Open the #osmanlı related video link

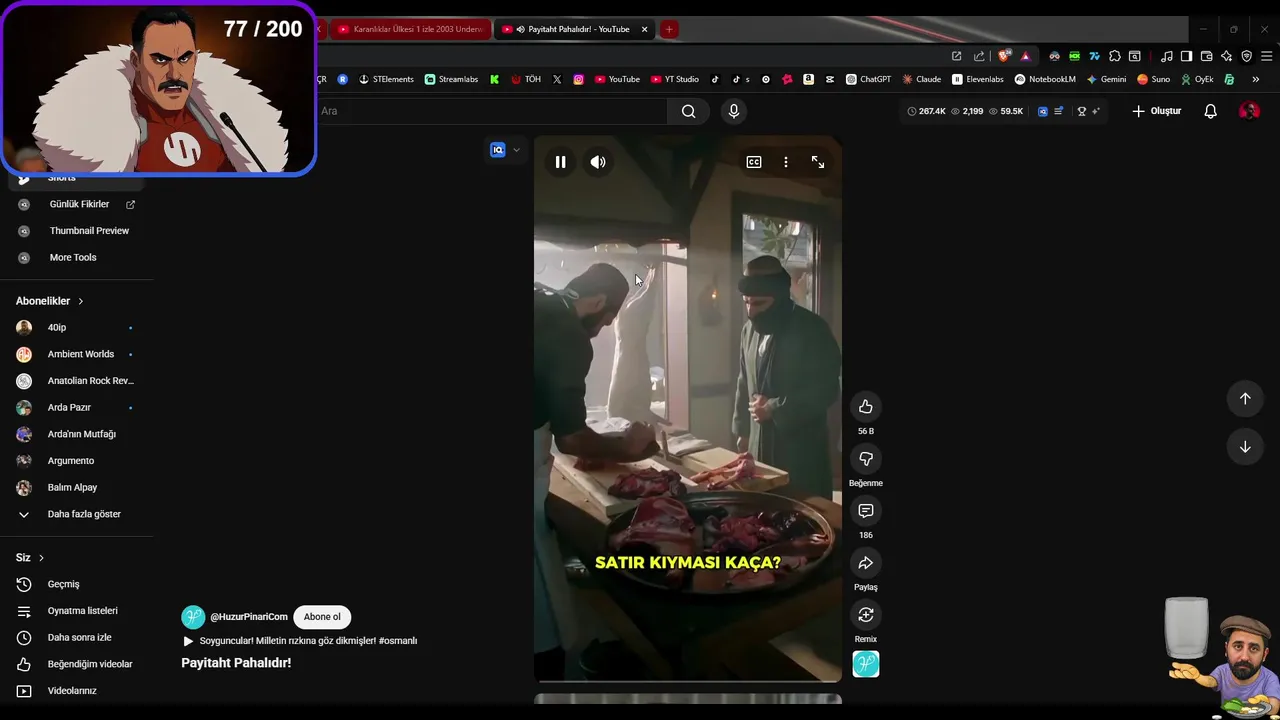click(300, 641)
